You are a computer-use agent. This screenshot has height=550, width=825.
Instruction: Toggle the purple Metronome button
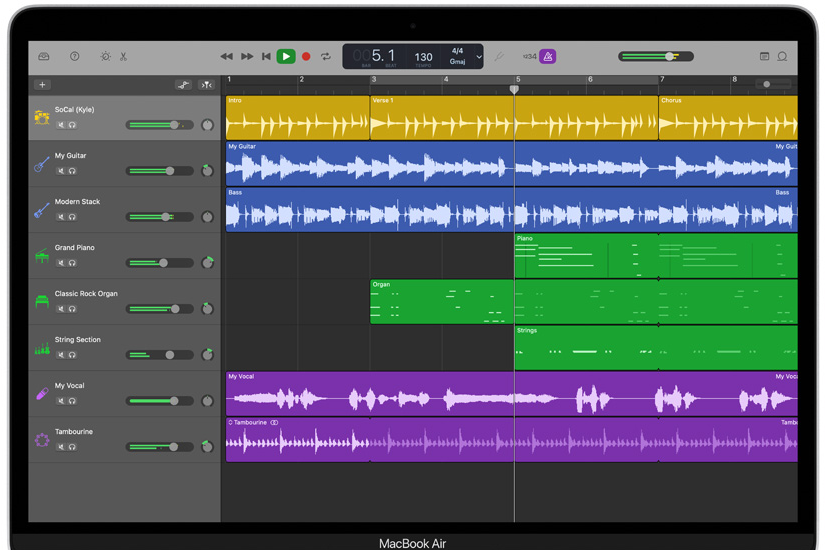click(x=548, y=56)
